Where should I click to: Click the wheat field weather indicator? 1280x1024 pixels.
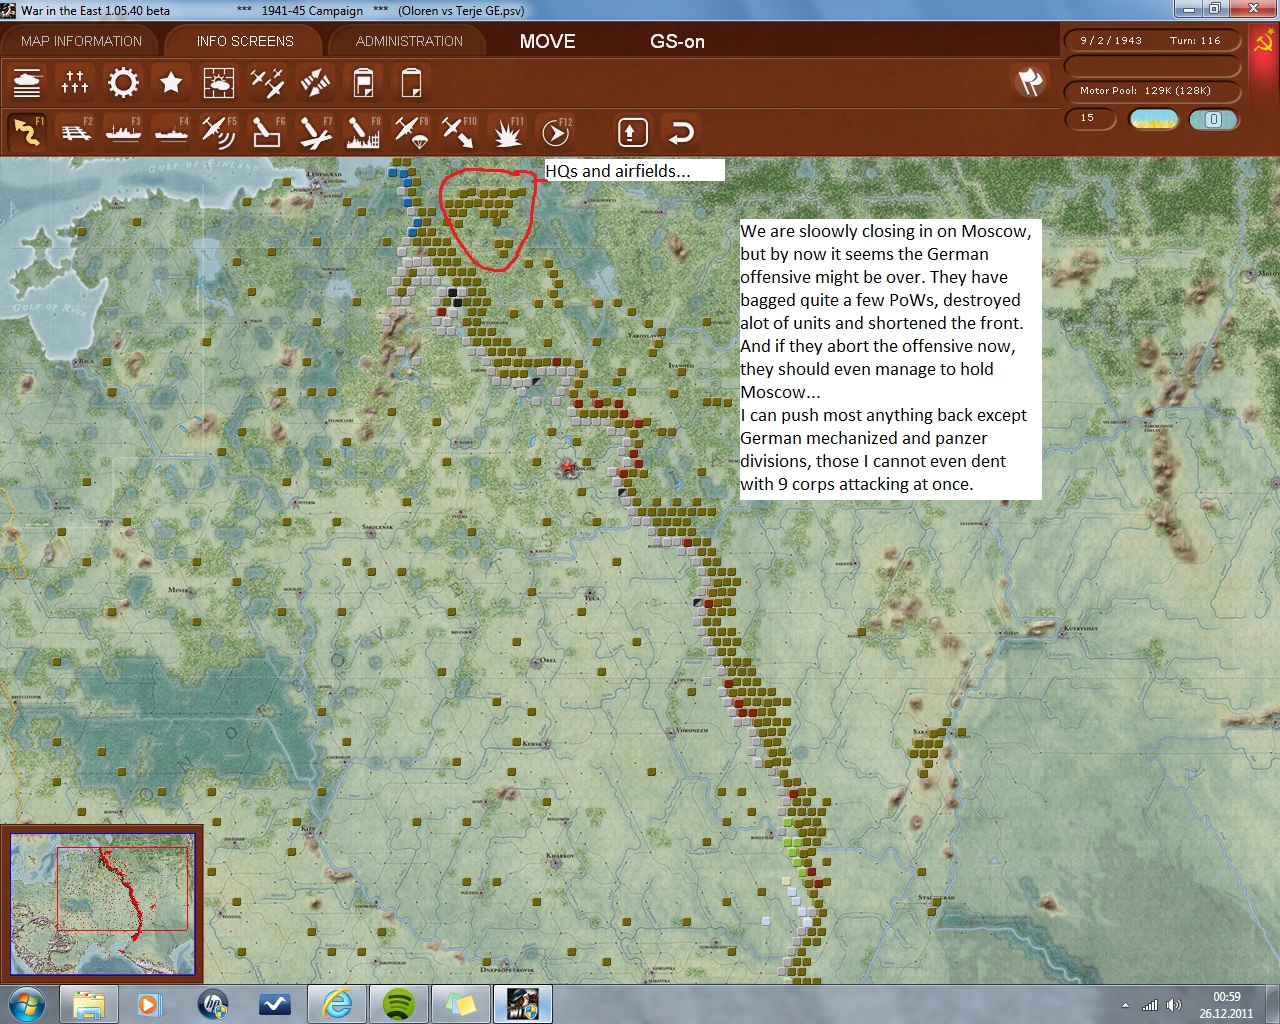[1153, 119]
